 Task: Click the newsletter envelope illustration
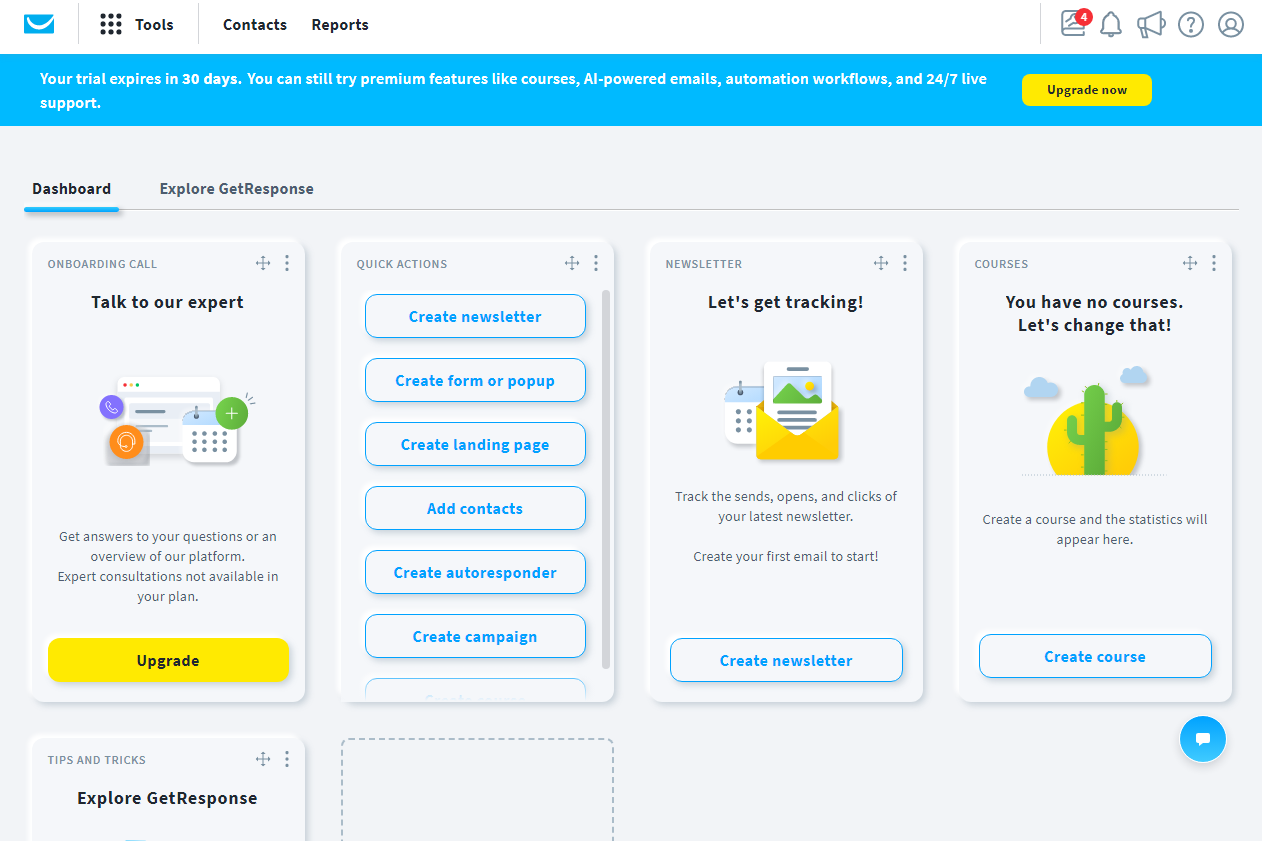(x=783, y=411)
